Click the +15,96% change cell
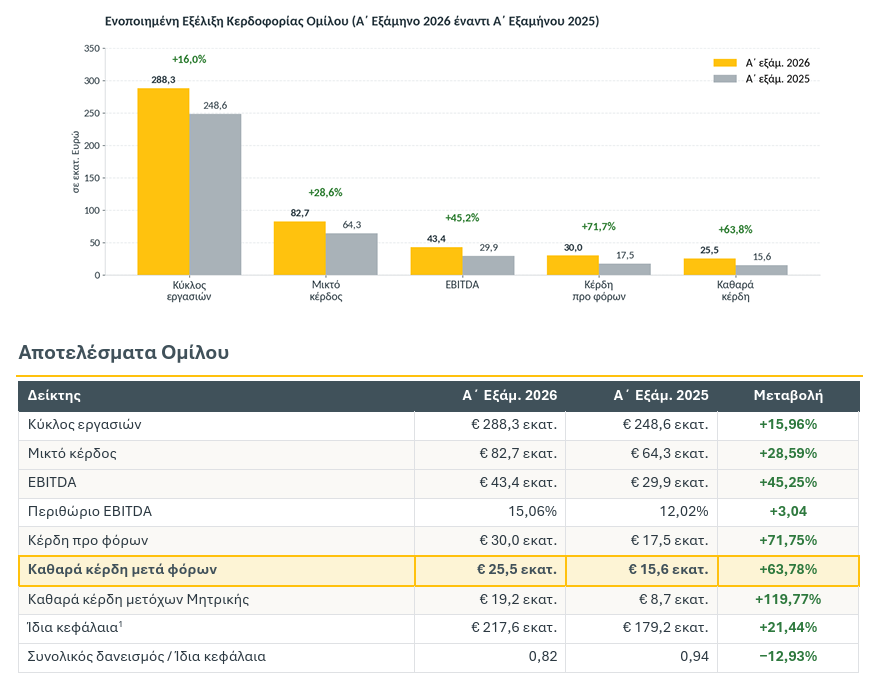This screenshot has height=674, width=874. point(788,424)
